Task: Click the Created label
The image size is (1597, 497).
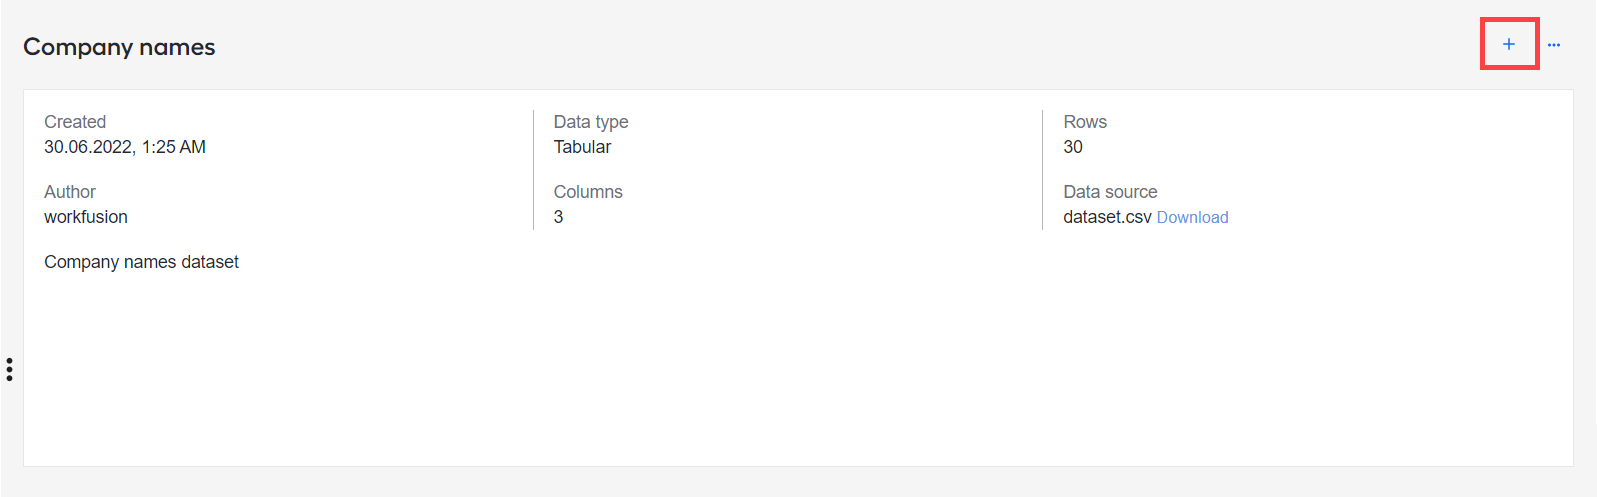Action: point(75,122)
